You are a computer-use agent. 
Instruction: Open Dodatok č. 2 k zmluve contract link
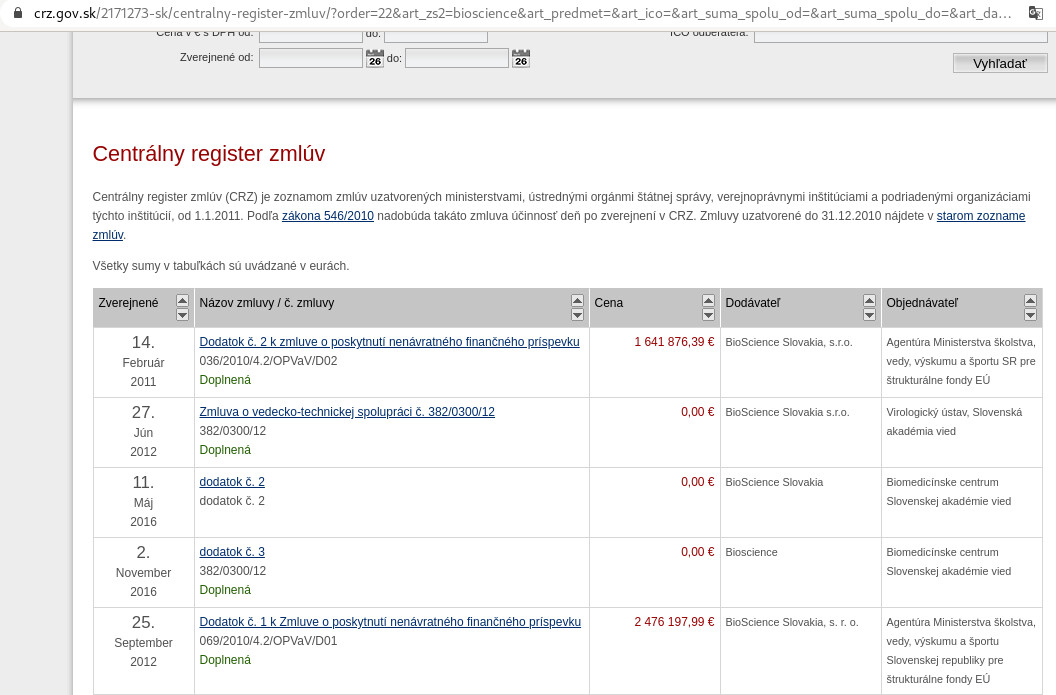tap(389, 342)
